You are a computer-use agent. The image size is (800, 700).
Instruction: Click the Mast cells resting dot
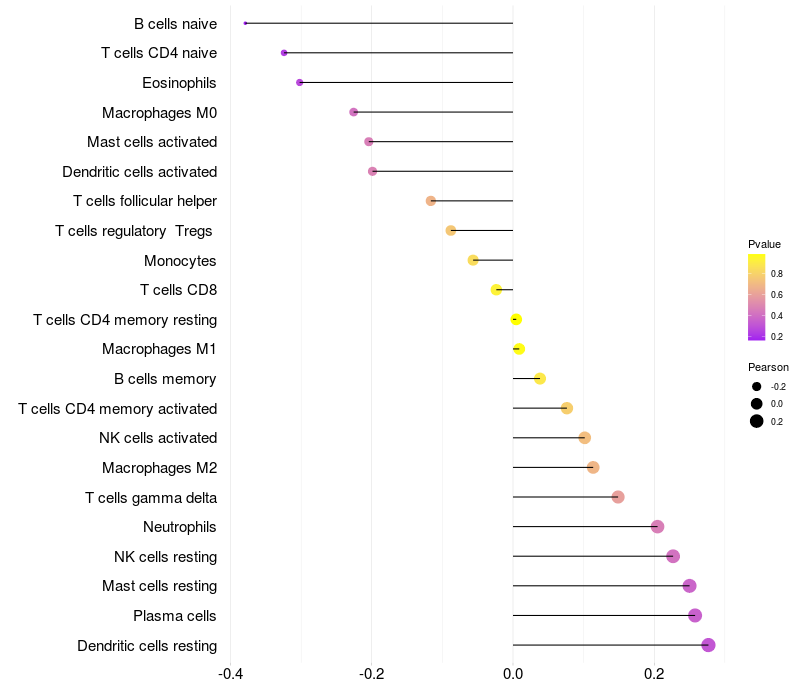[x=689, y=586]
